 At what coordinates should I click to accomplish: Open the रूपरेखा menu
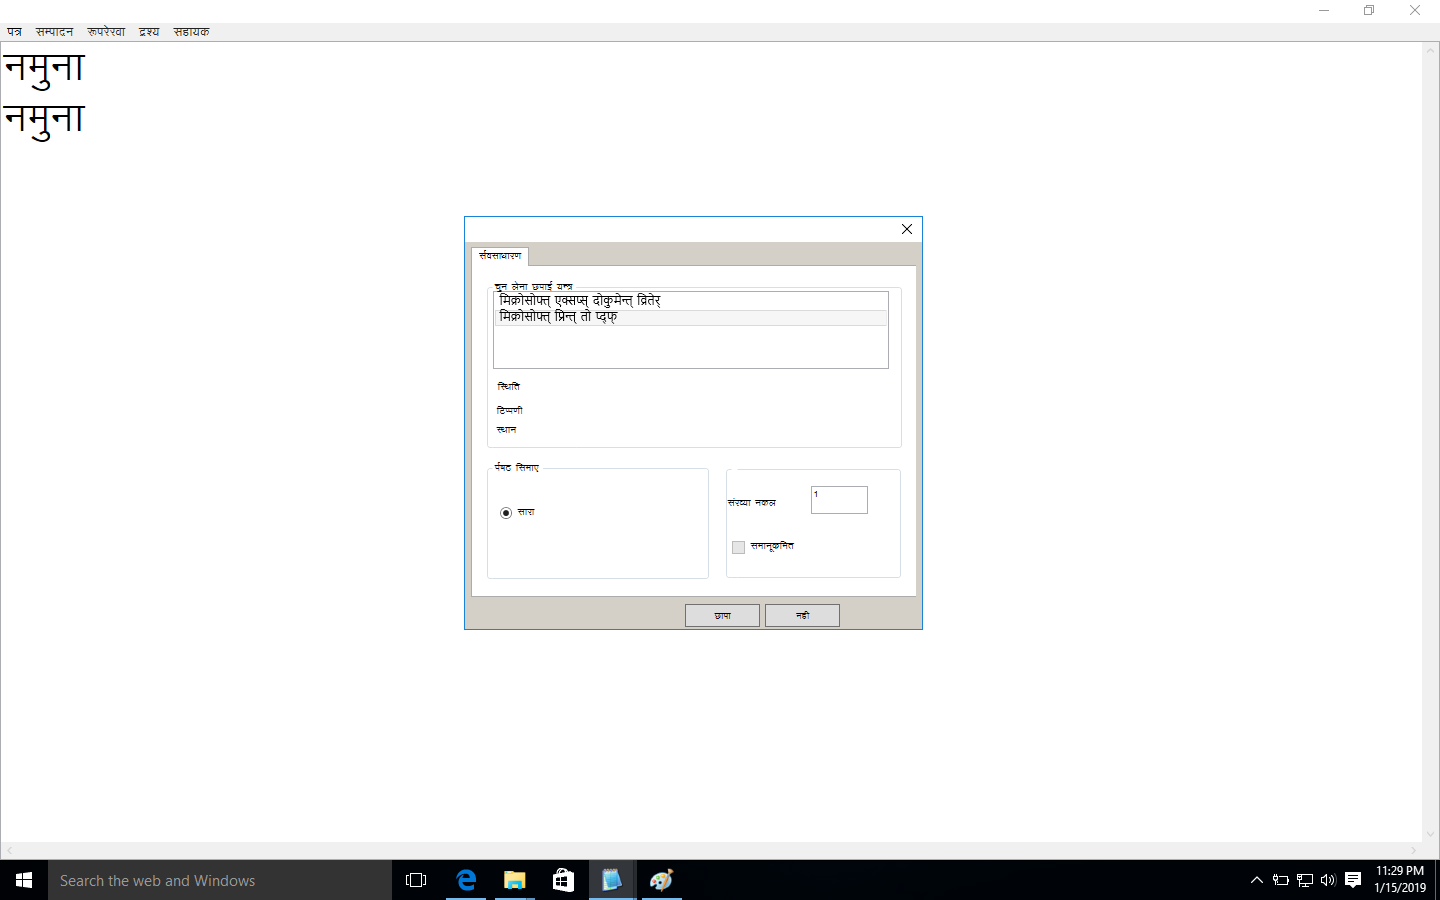pyautogui.click(x=106, y=32)
